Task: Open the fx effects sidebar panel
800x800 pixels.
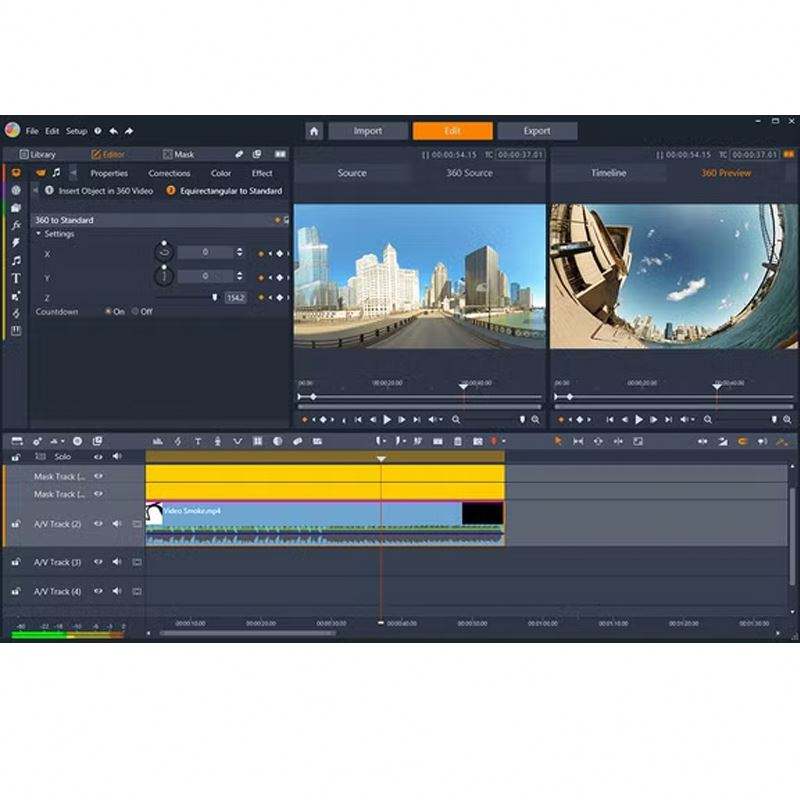Action: (16, 225)
